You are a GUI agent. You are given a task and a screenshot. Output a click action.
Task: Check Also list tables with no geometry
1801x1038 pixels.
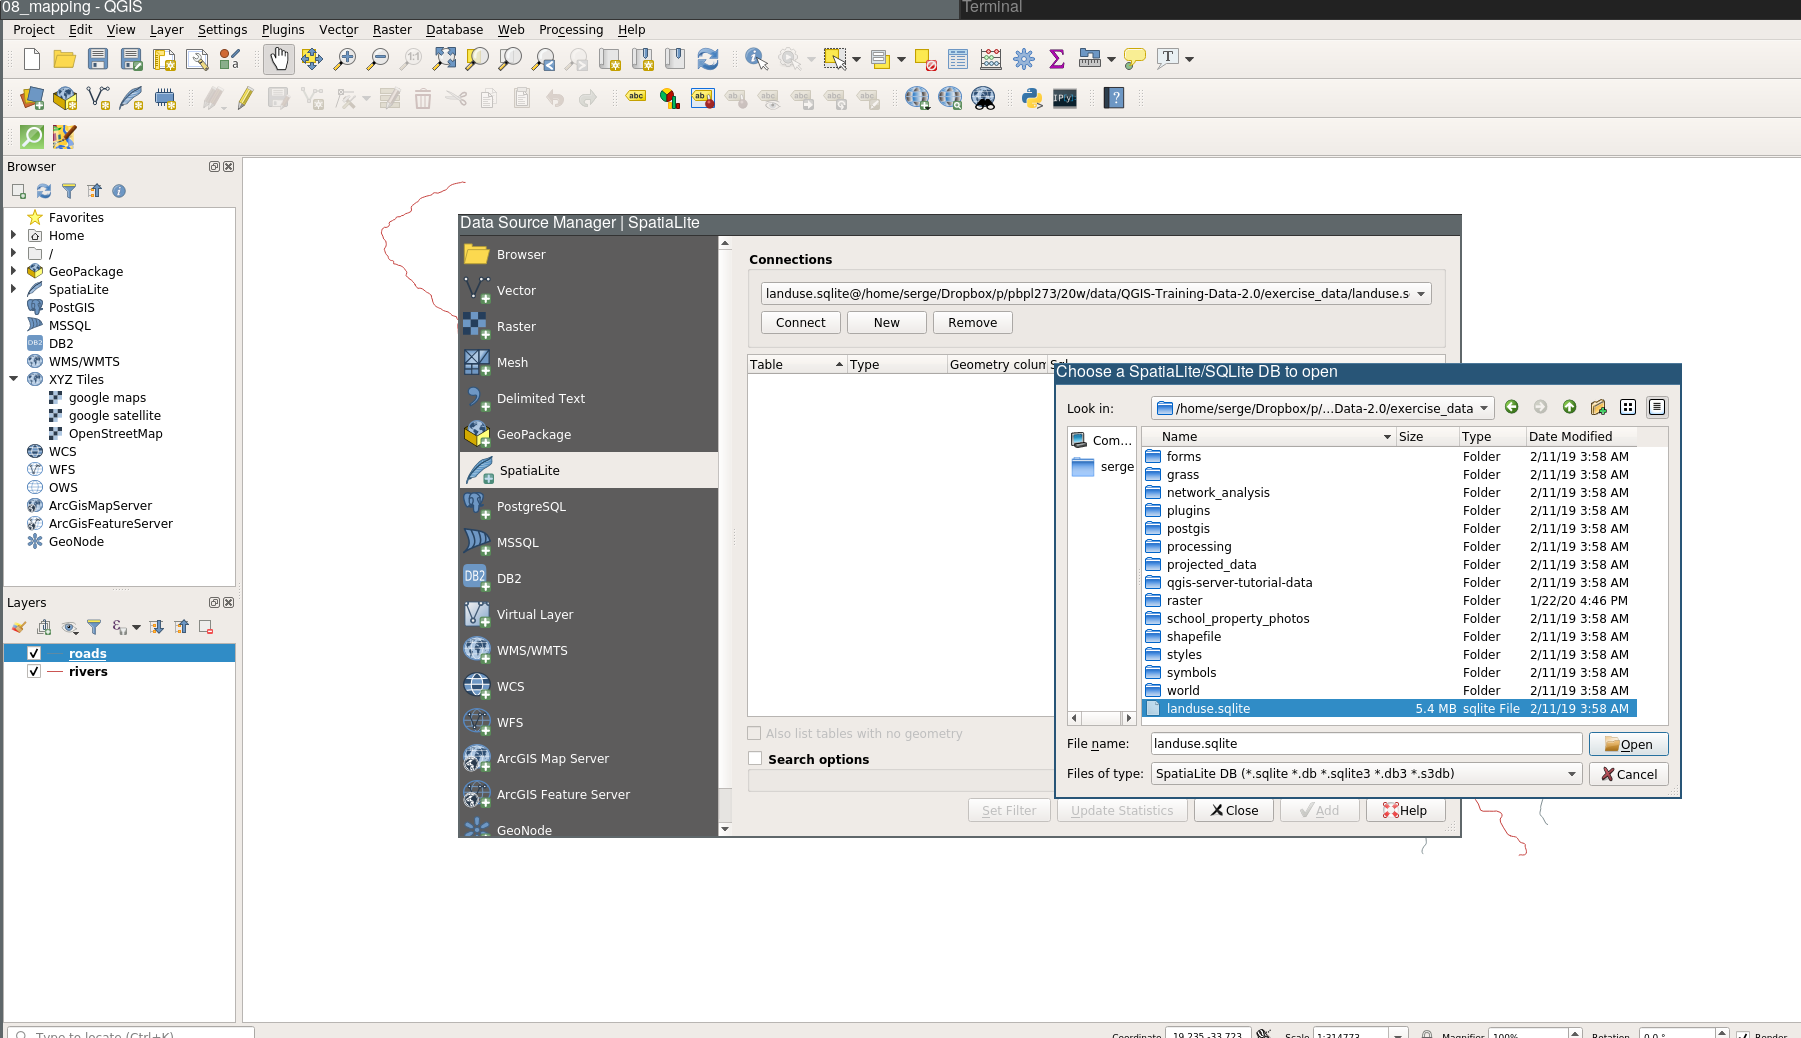click(755, 733)
